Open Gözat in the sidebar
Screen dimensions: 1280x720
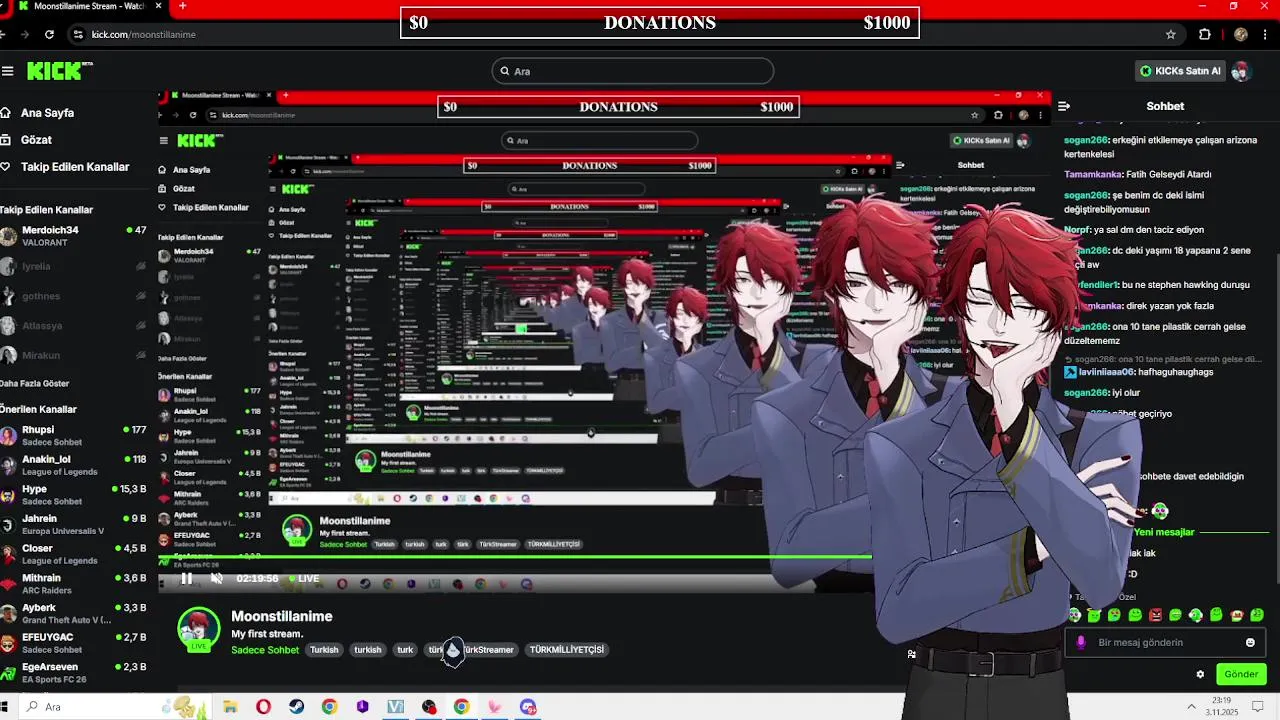27,140
